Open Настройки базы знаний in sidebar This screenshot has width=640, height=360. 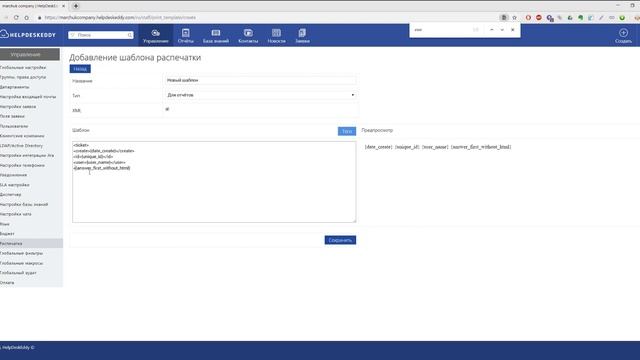[x=24, y=204]
